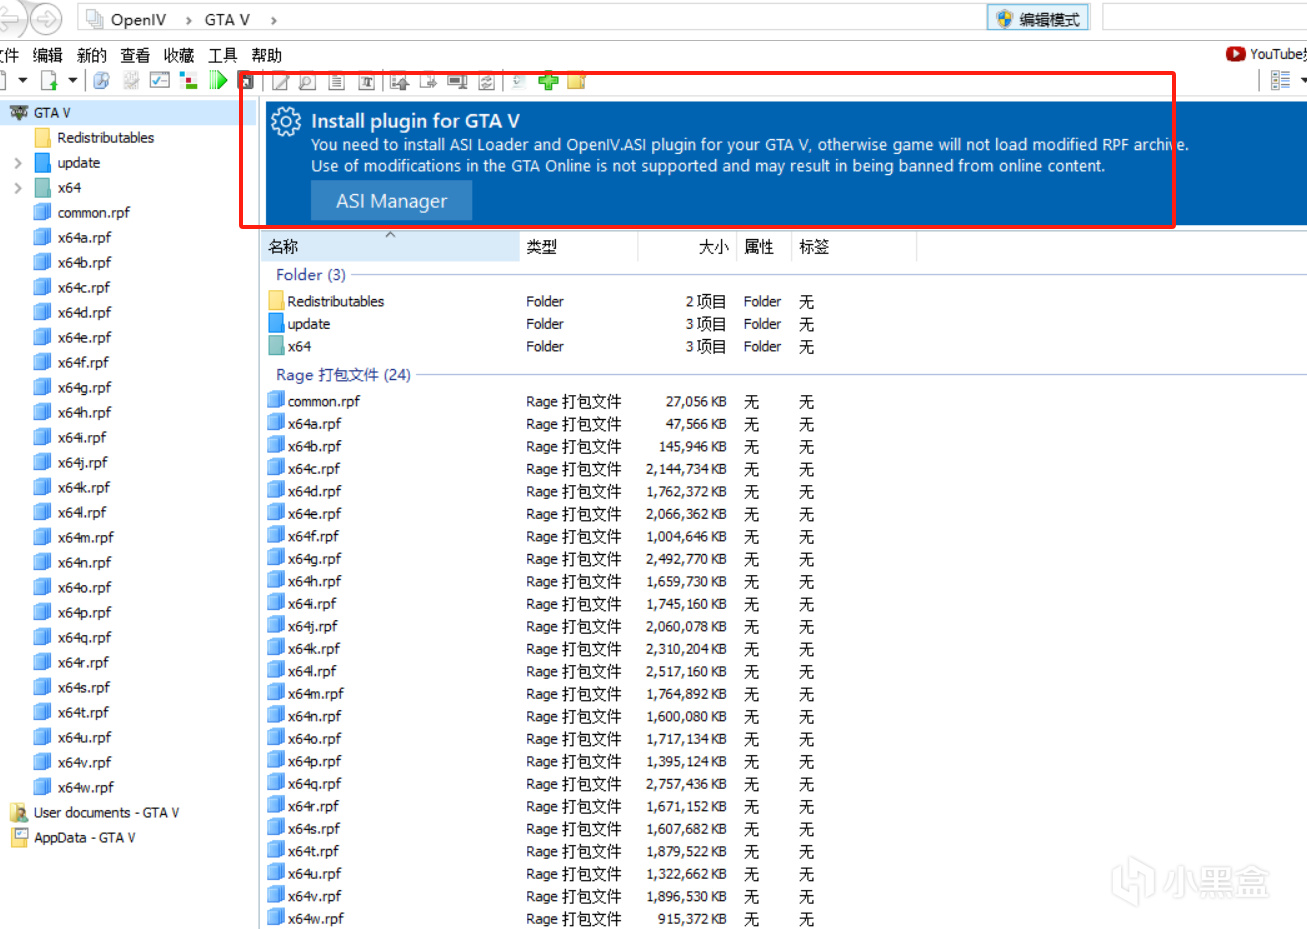Viewport: 1307px width, 929px height.
Task: Click the text document view toolbar icon
Action: coord(336,82)
